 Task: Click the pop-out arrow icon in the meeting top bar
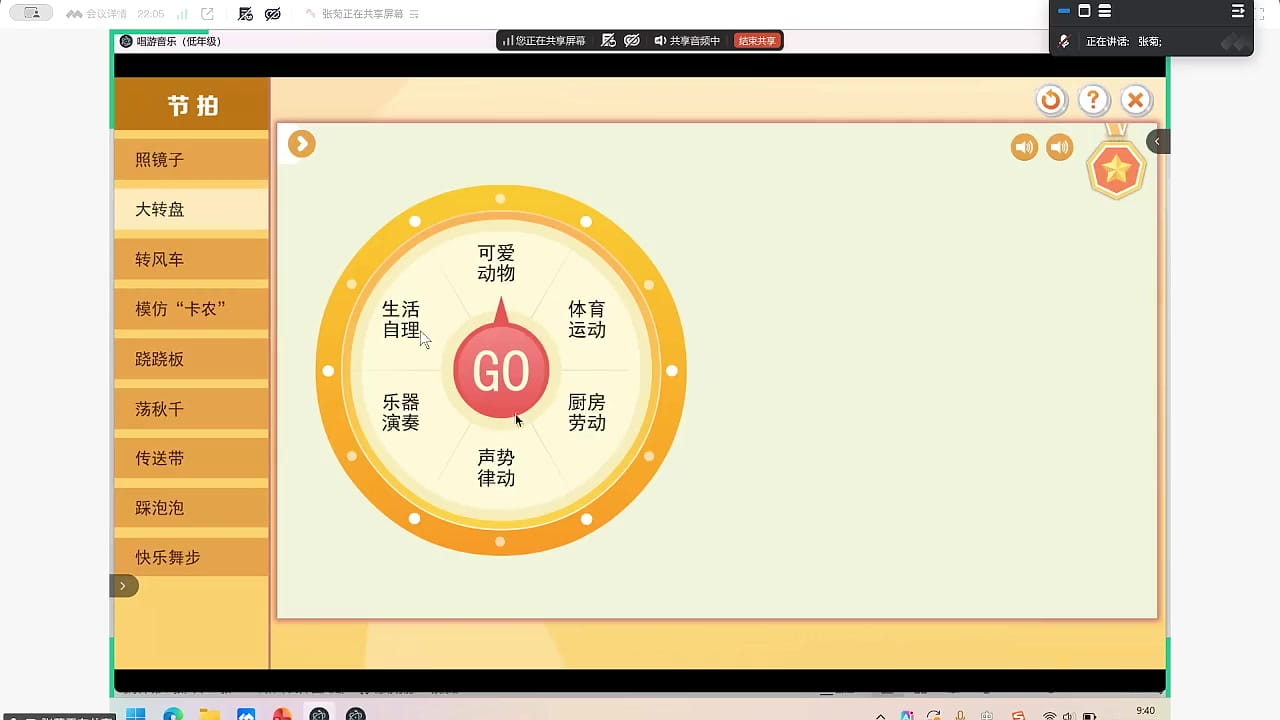[207, 14]
